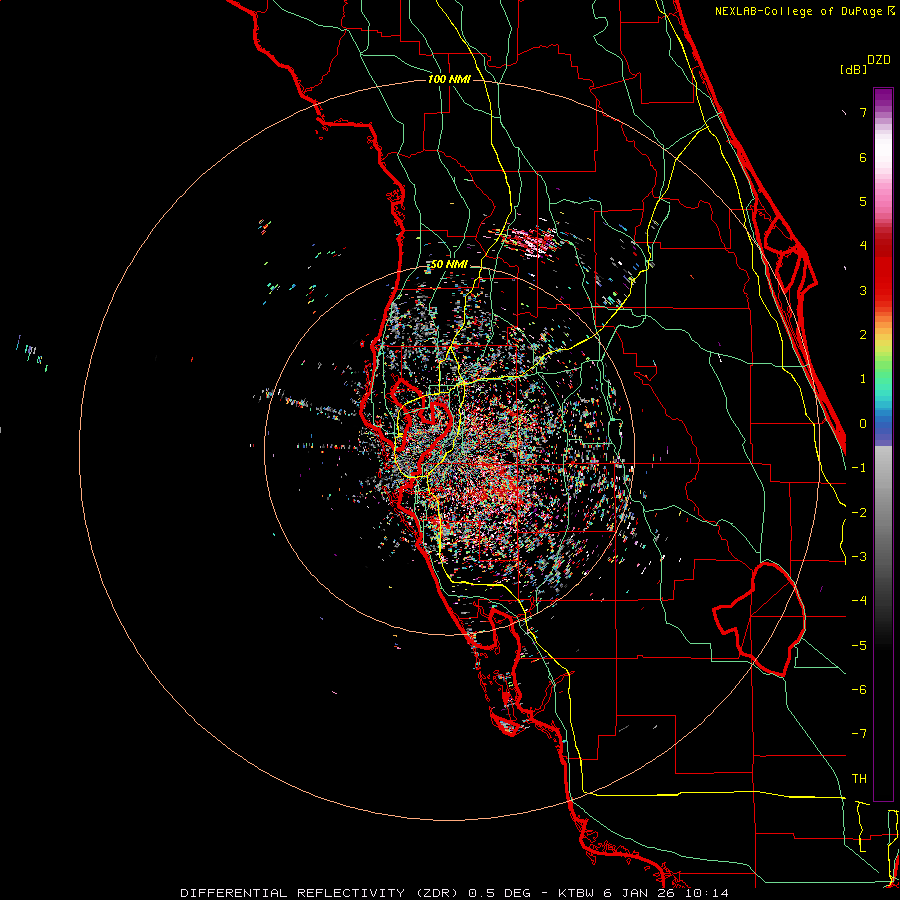Viewport: 900px width, 900px height.
Task: Click the 6 value on the color scale
Action: coord(863,157)
